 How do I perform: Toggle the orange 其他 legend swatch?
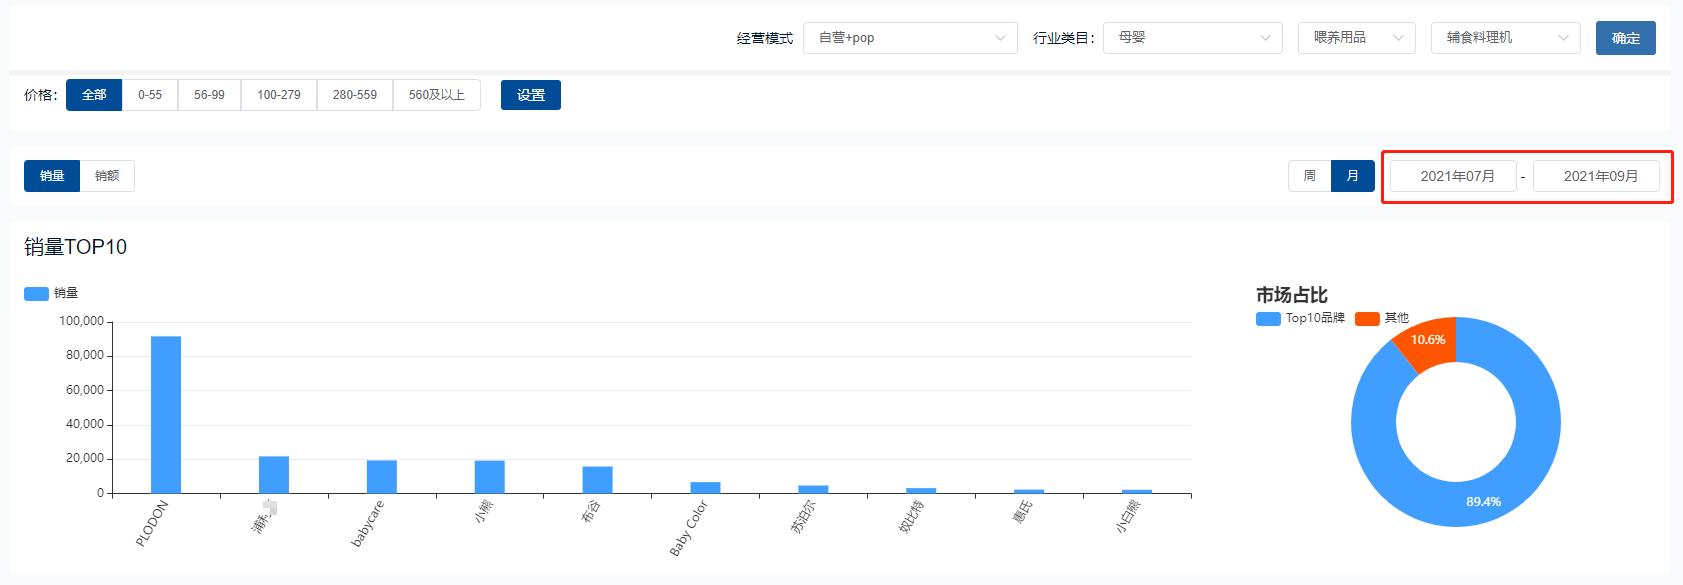(1367, 318)
